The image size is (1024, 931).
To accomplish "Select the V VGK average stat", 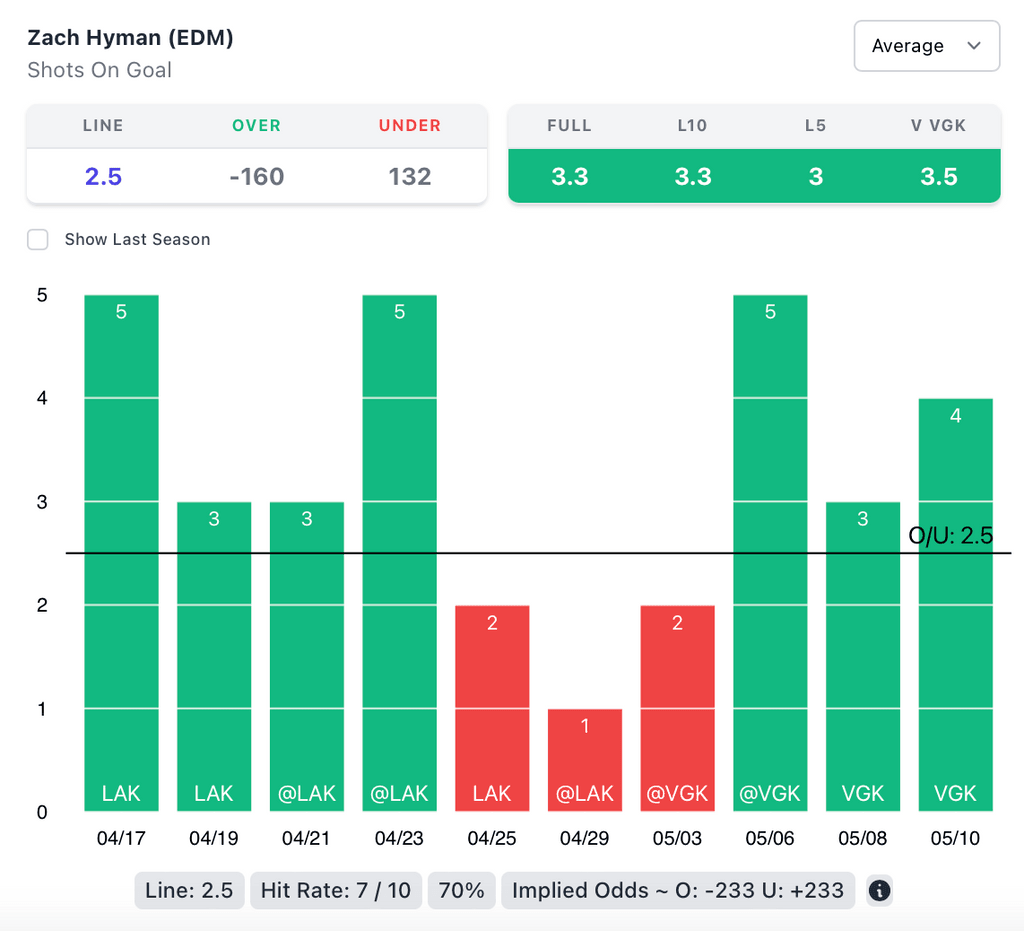I will 939,176.
